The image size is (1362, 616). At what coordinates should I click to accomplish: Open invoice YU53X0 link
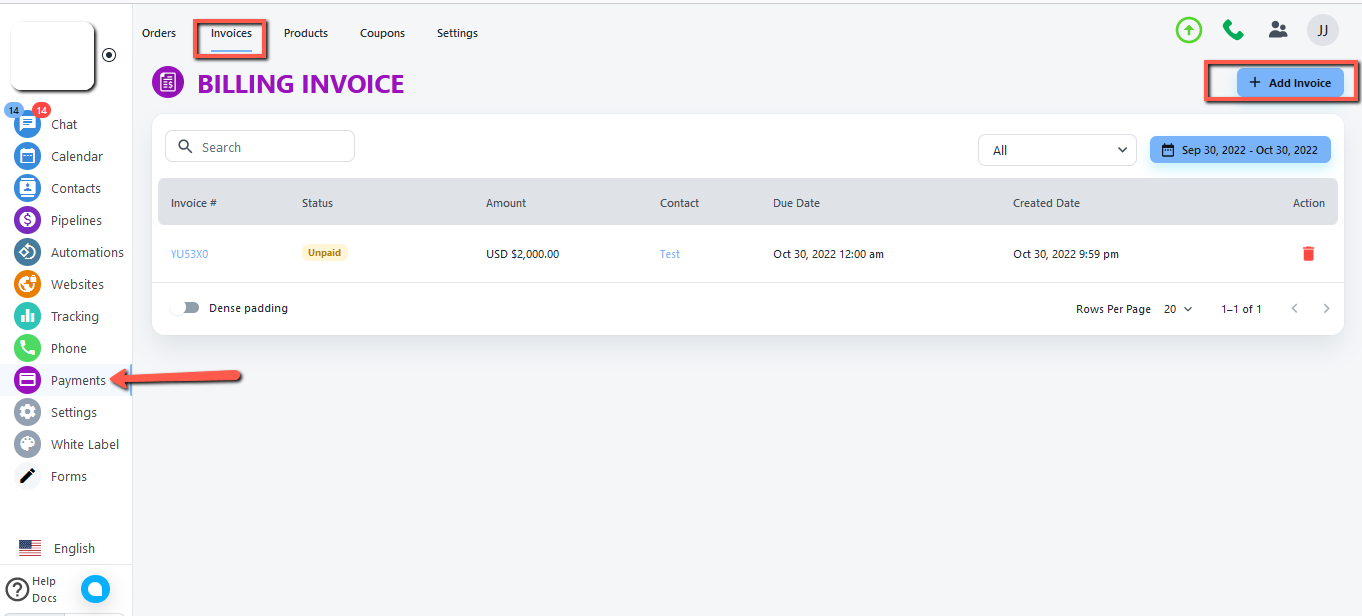pos(189,254)
